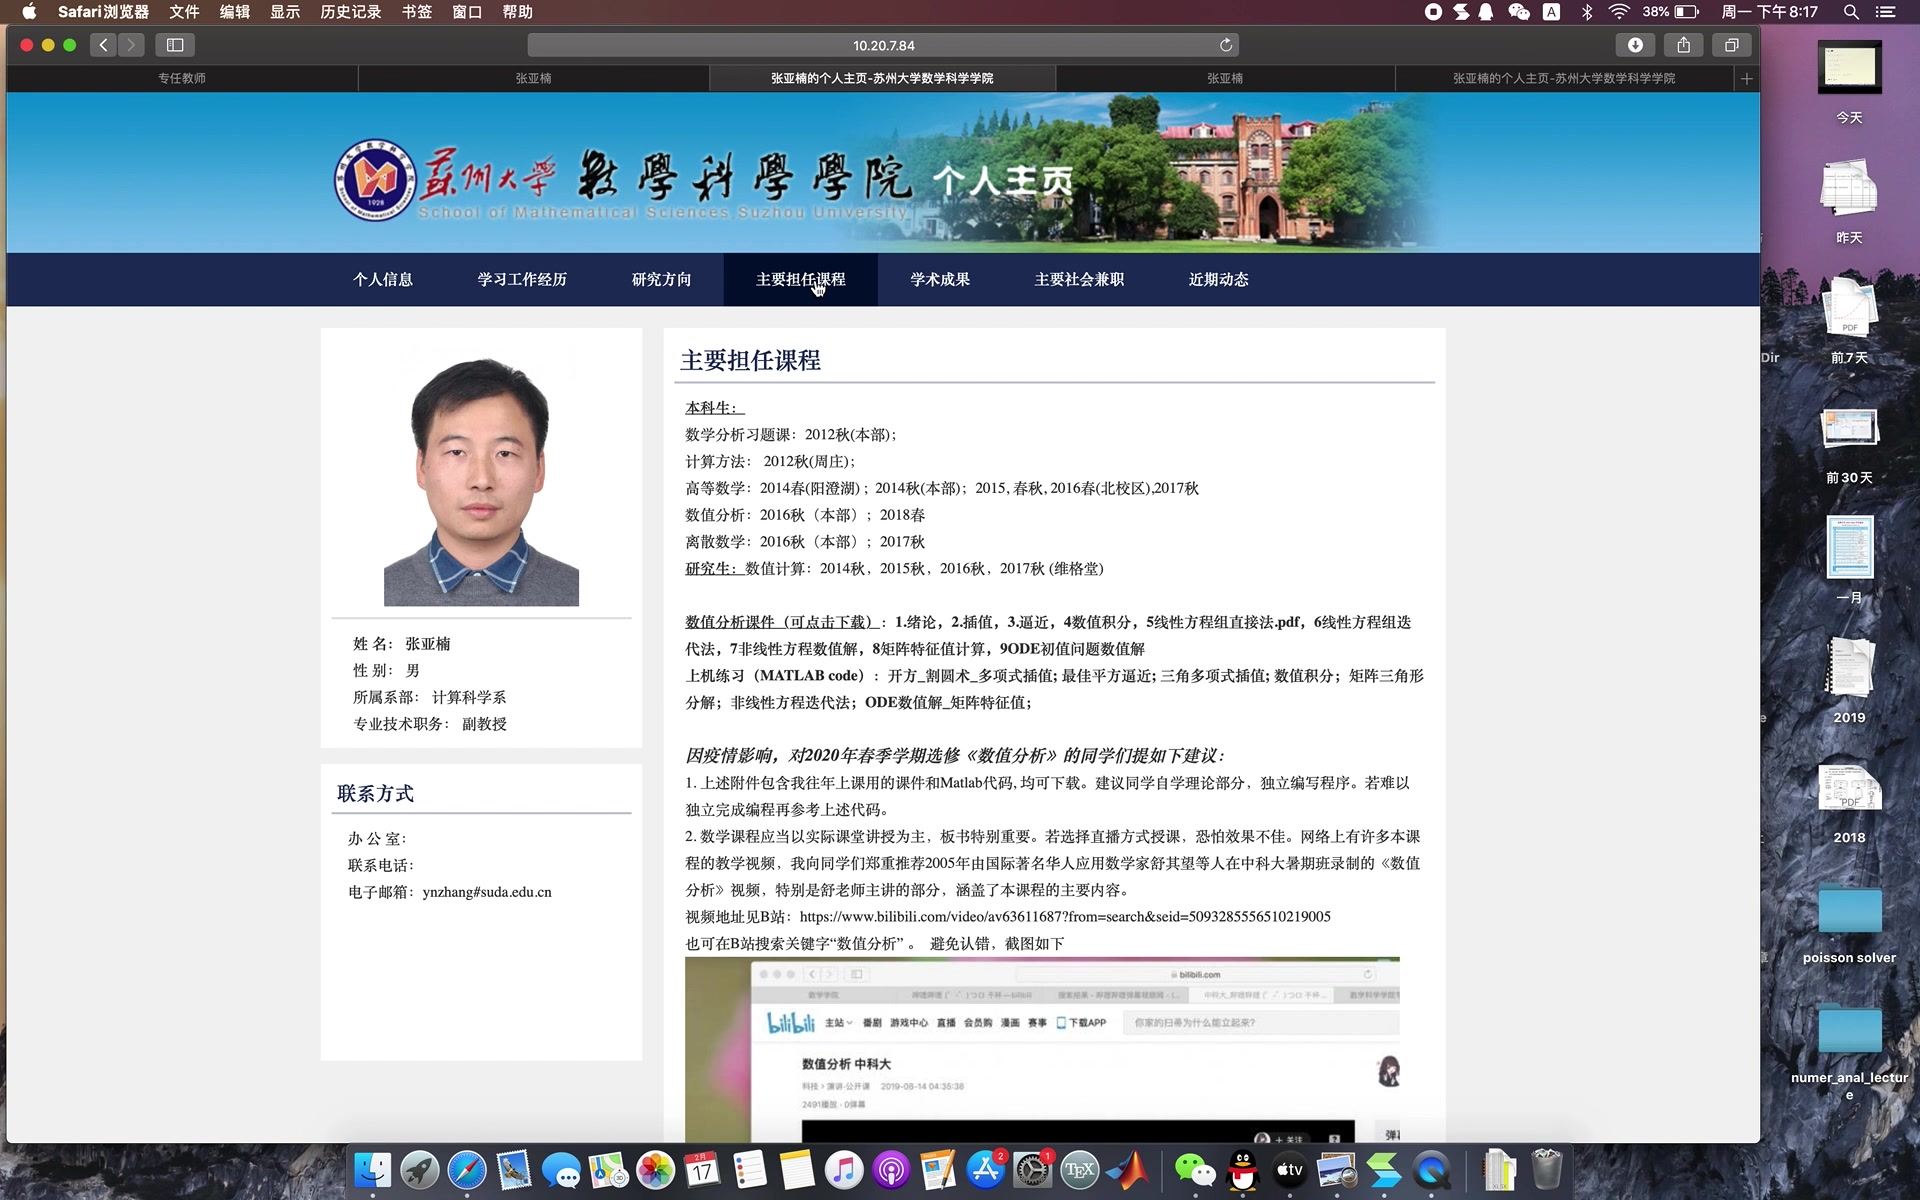Click the Safari back navigation arrow
Image resolution: width=1920 pixels, height=1200 pixels.
[x=103, y=45]
